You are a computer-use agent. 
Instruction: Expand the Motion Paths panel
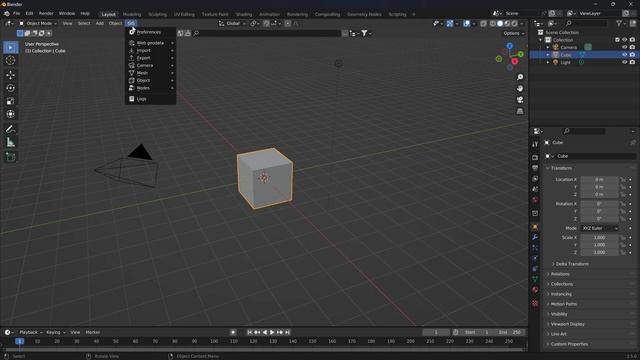[x=563, y=304]
